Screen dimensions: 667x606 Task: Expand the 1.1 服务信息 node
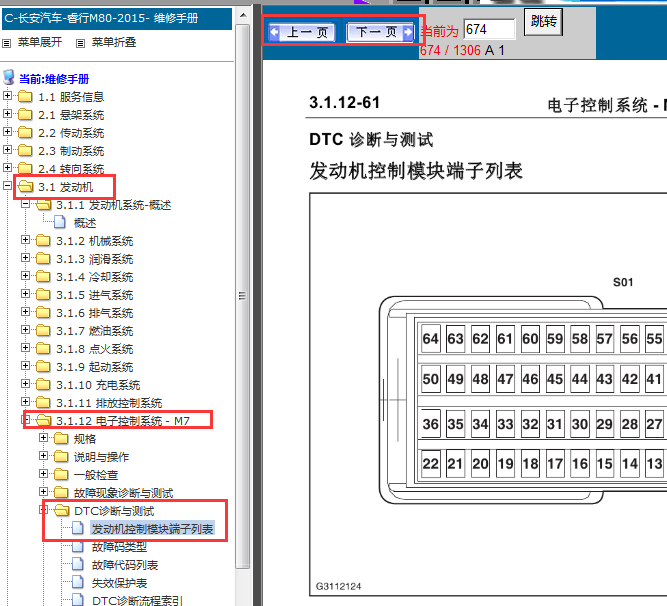coord(7,96)
